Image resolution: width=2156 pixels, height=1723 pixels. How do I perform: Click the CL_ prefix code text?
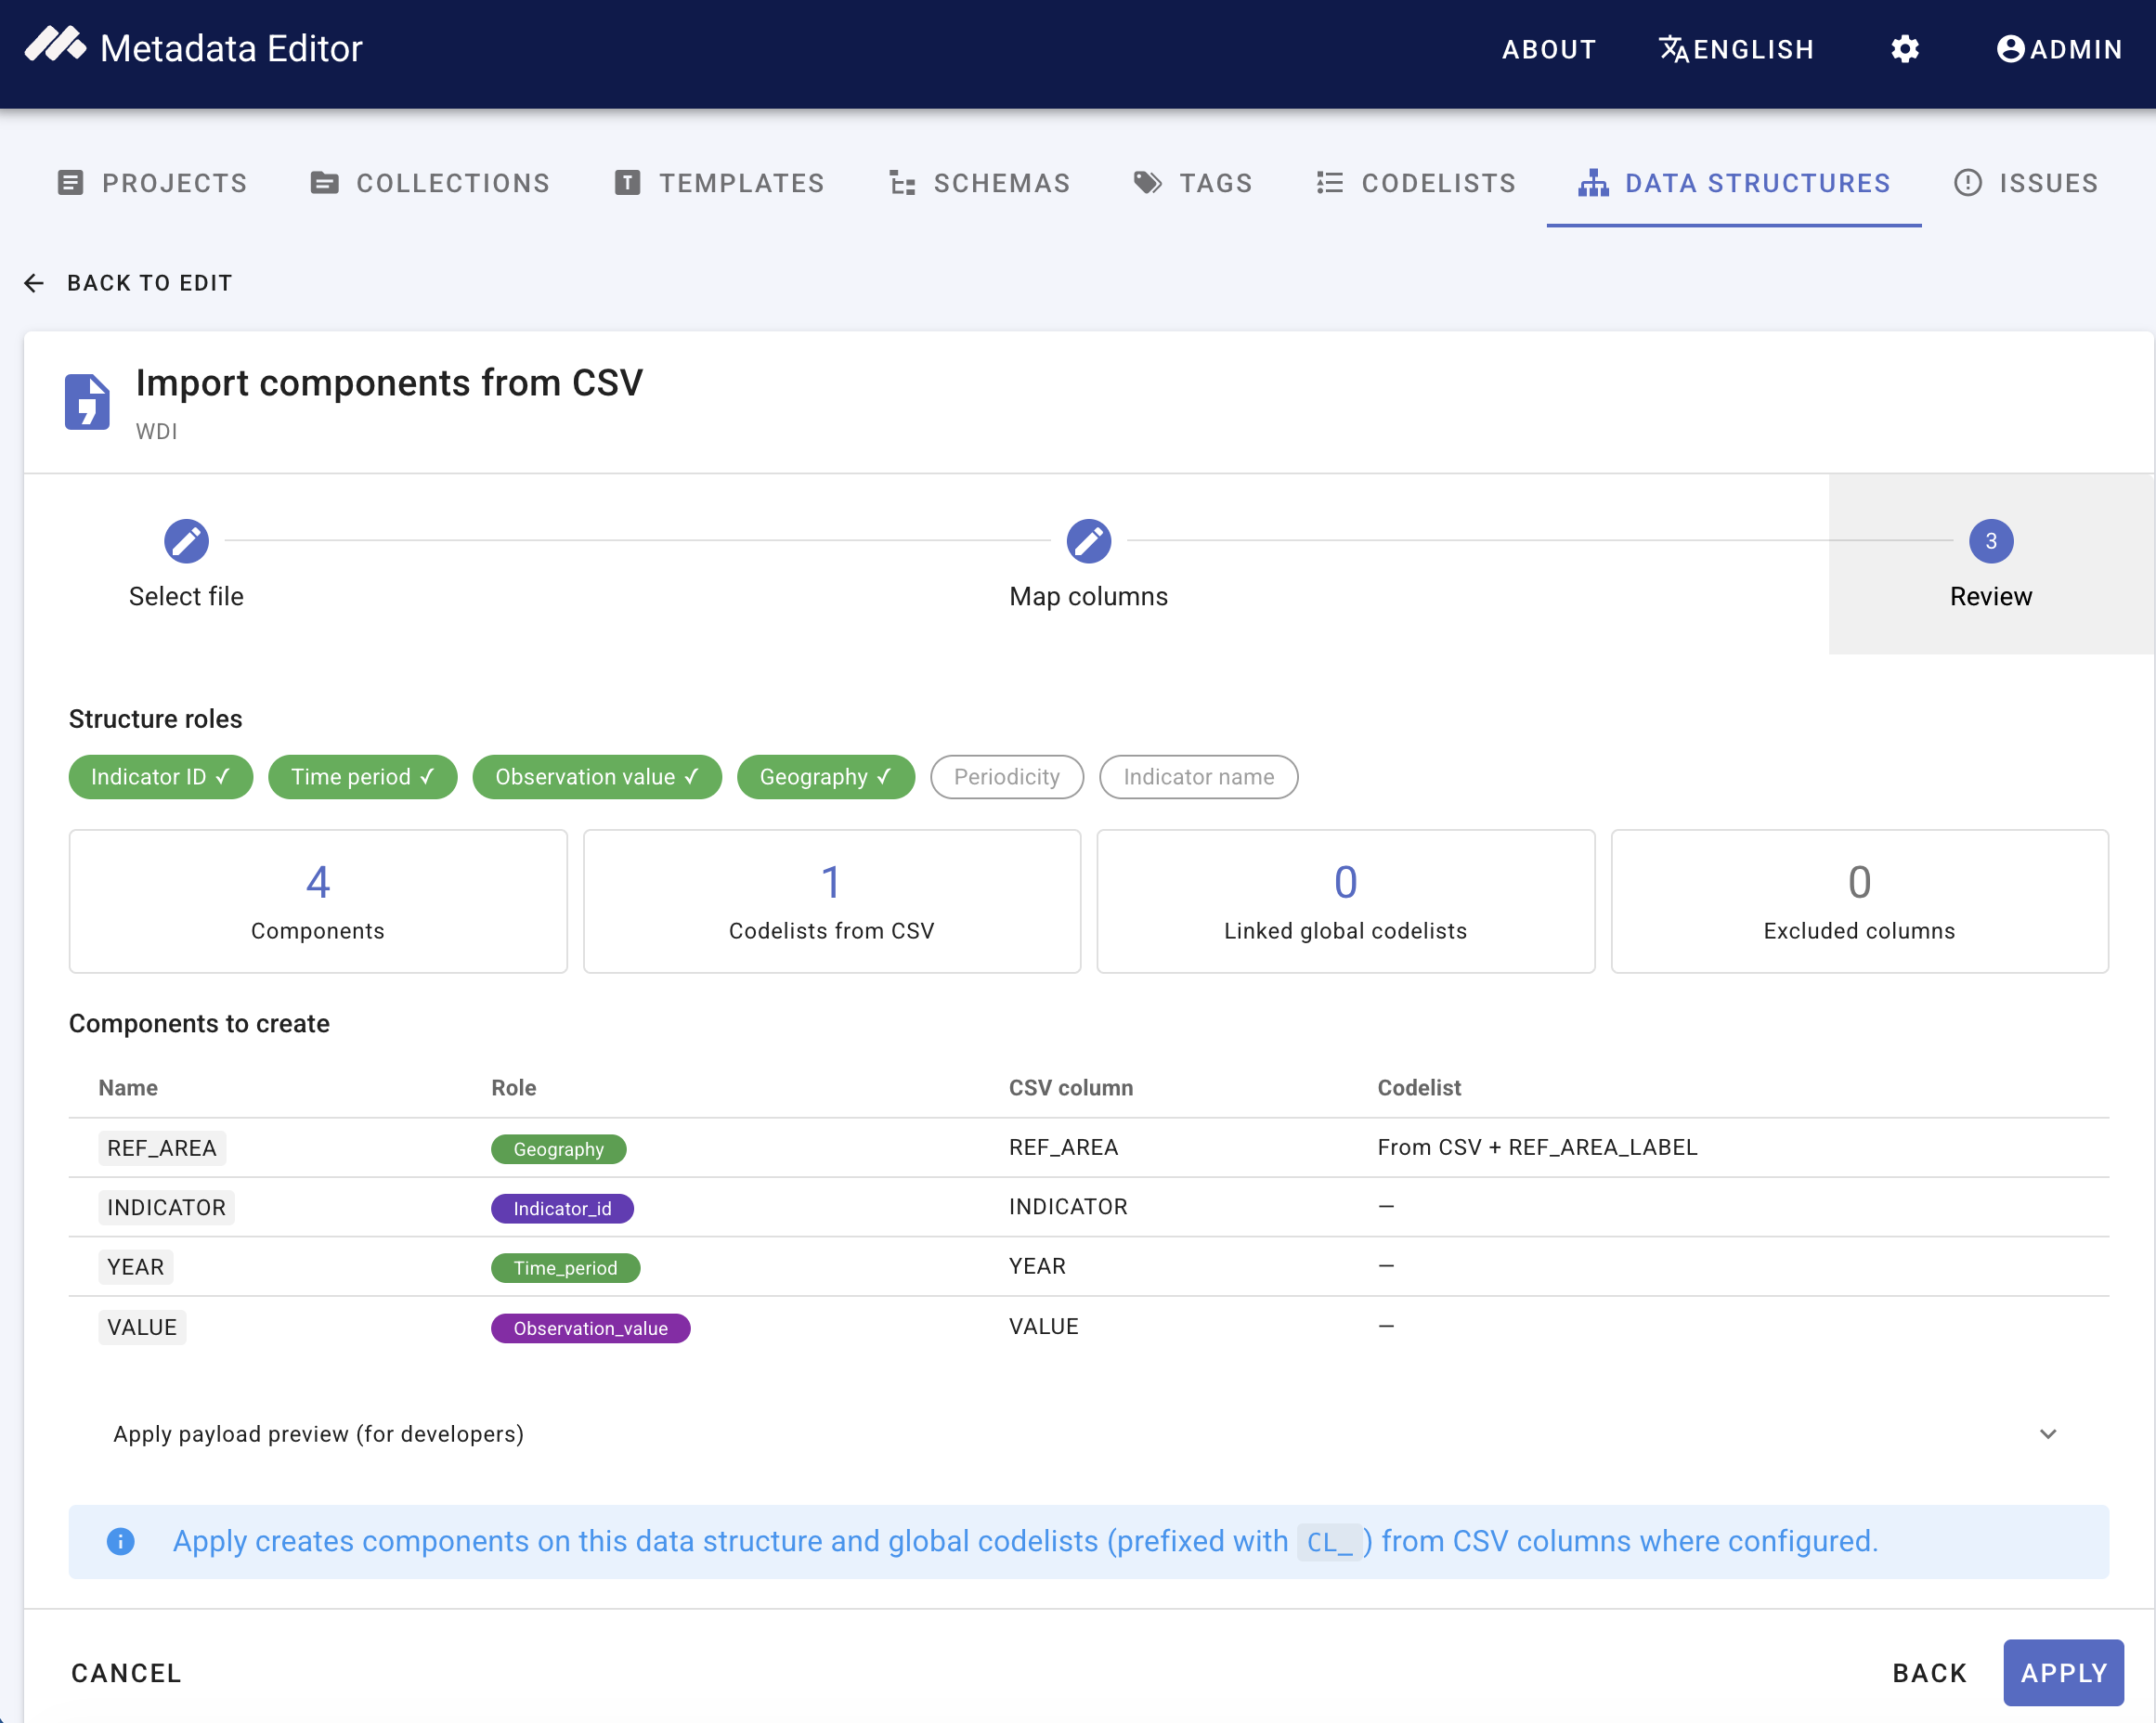click(1329, 1542)
